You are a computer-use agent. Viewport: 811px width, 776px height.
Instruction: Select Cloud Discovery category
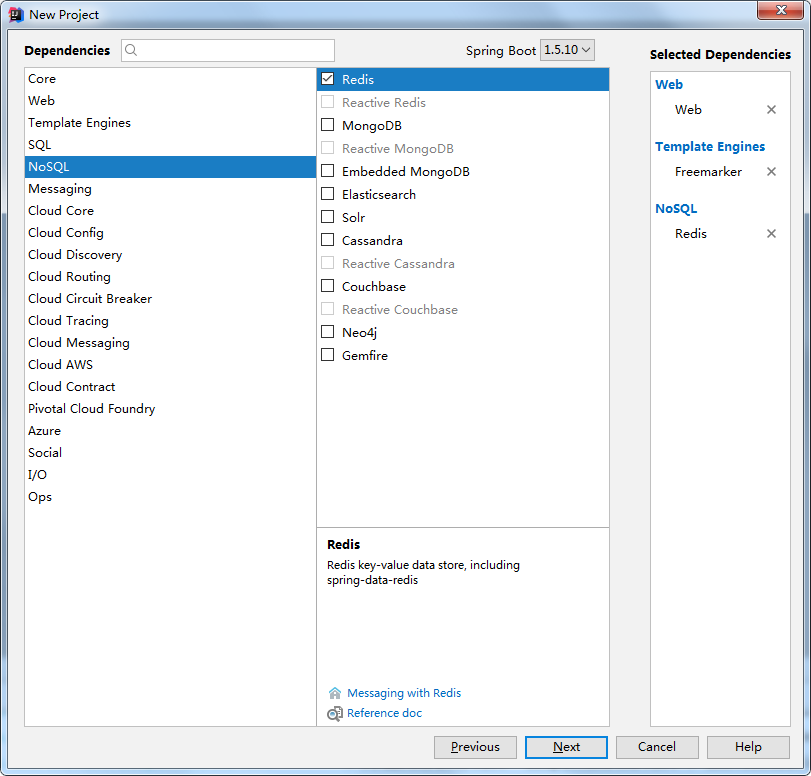click(170, 255)
